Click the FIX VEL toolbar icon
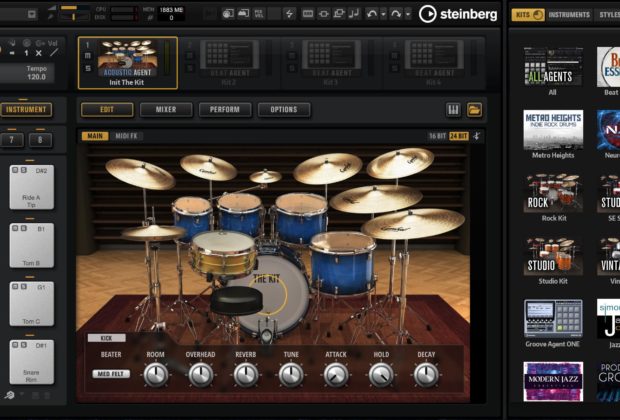The height and width of the screenshot is (420, 620). 259,14
